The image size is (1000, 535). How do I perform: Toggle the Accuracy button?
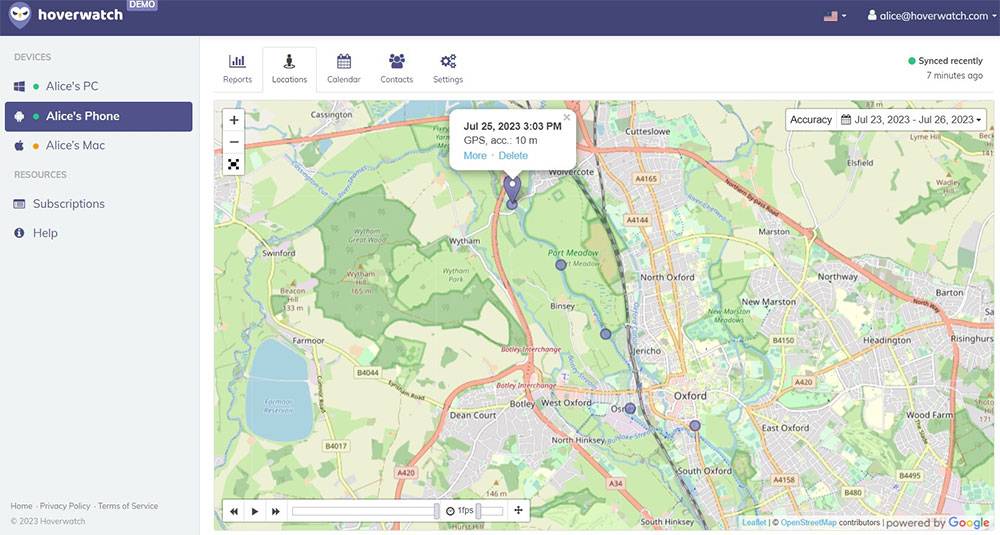click(x=811, y=119)
